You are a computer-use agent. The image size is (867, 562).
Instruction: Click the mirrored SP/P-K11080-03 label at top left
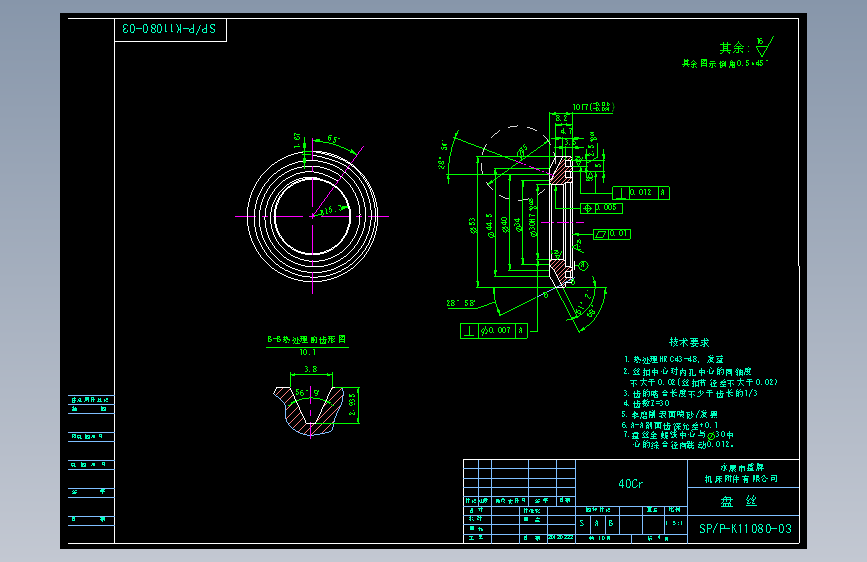tap(169, 29)
